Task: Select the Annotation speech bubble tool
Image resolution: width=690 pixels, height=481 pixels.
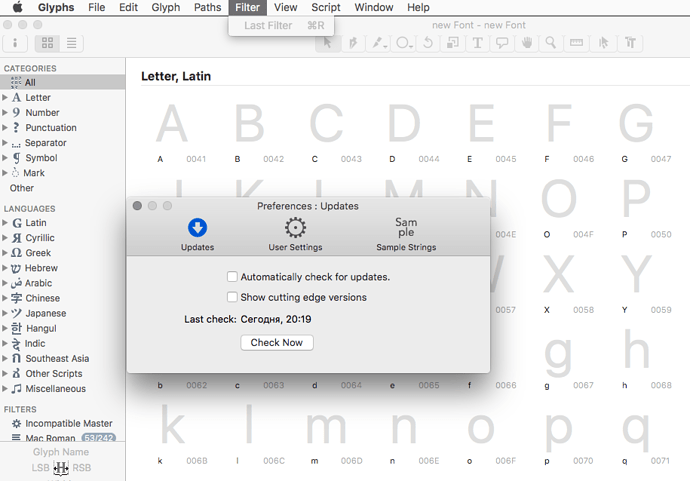Action: [x=502, y=43]
